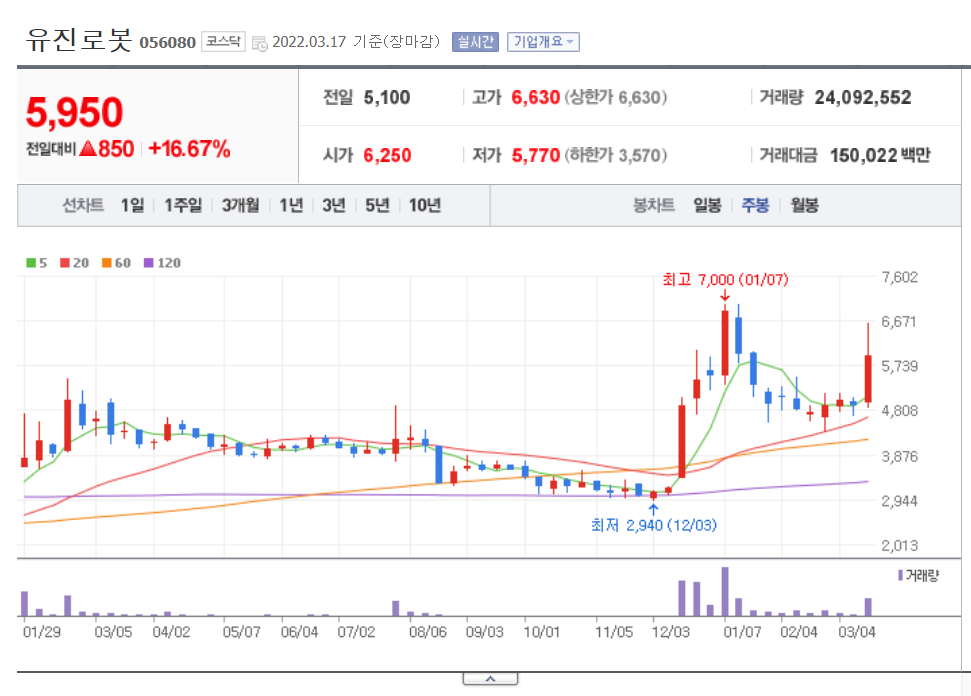Click the 하한가 3,570 lower limit text
Image resolution: width=971 pixels, height=696 pixels.
(616, 155)
